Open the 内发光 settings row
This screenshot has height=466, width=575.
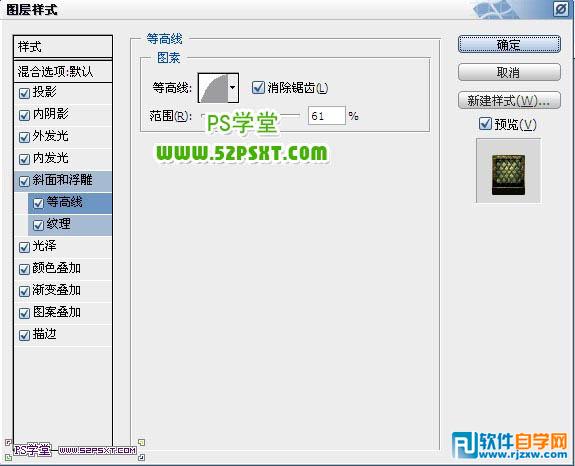(x=63, y=159)
